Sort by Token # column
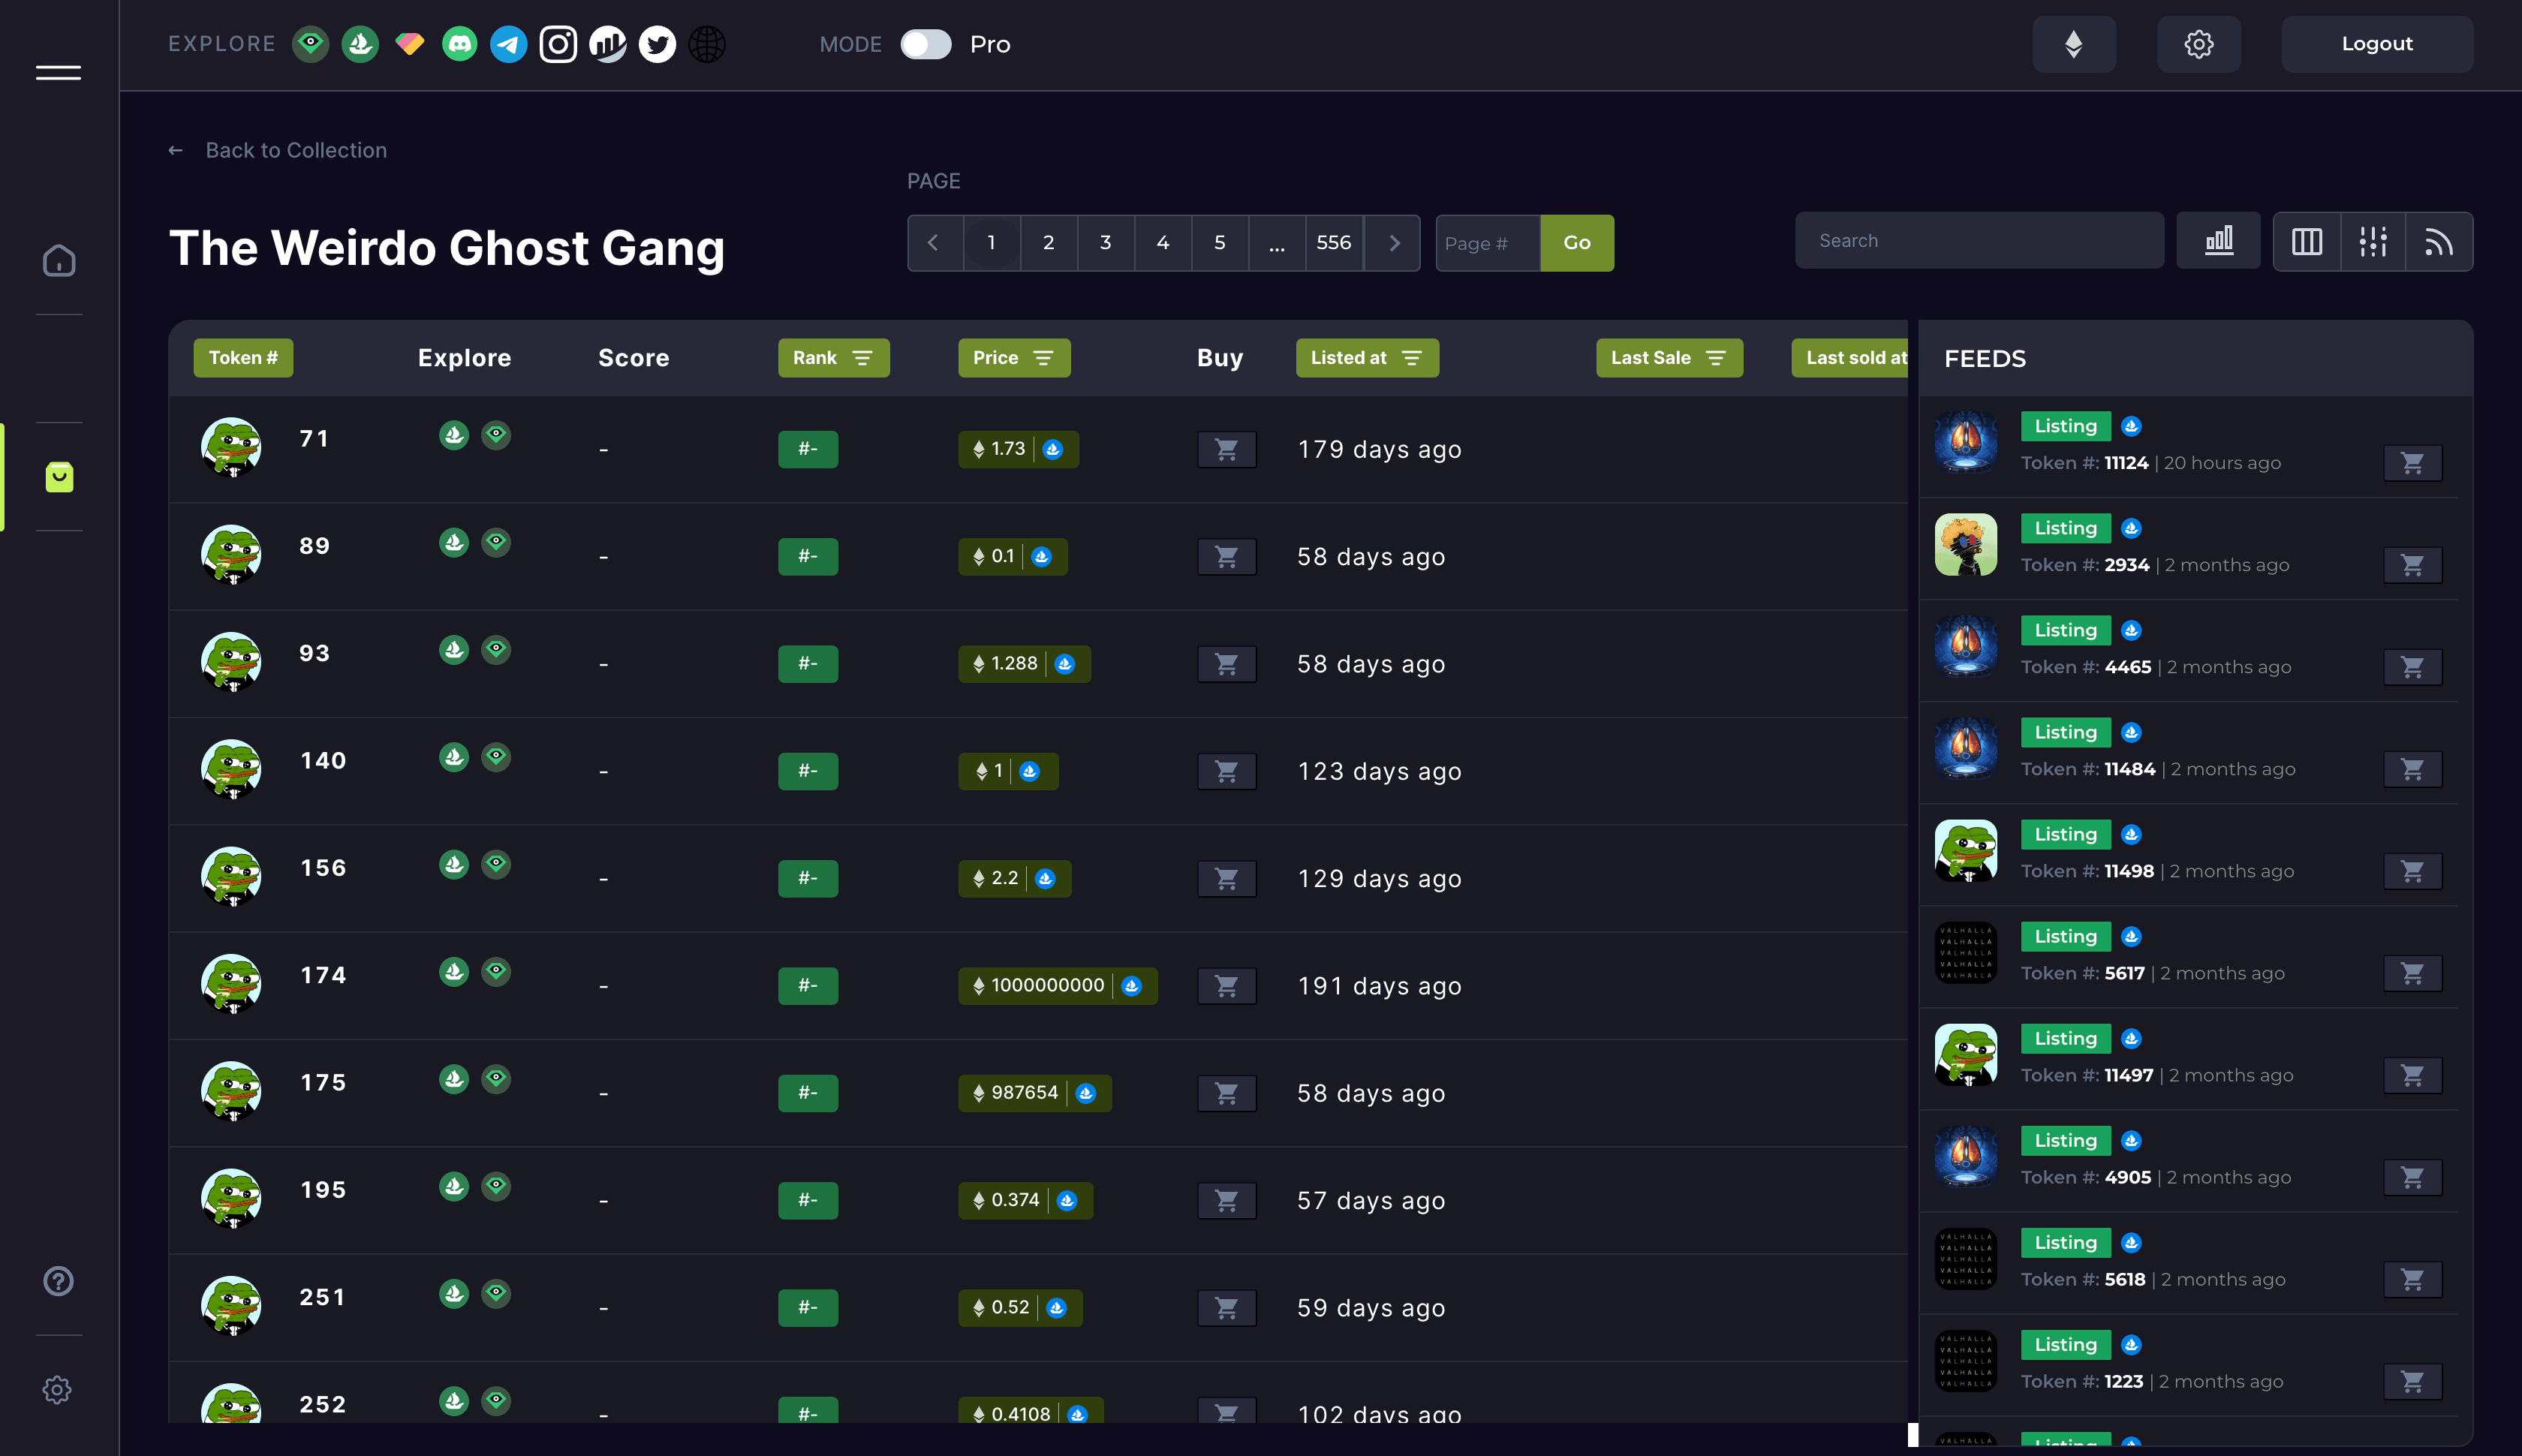 coord(243,358)
